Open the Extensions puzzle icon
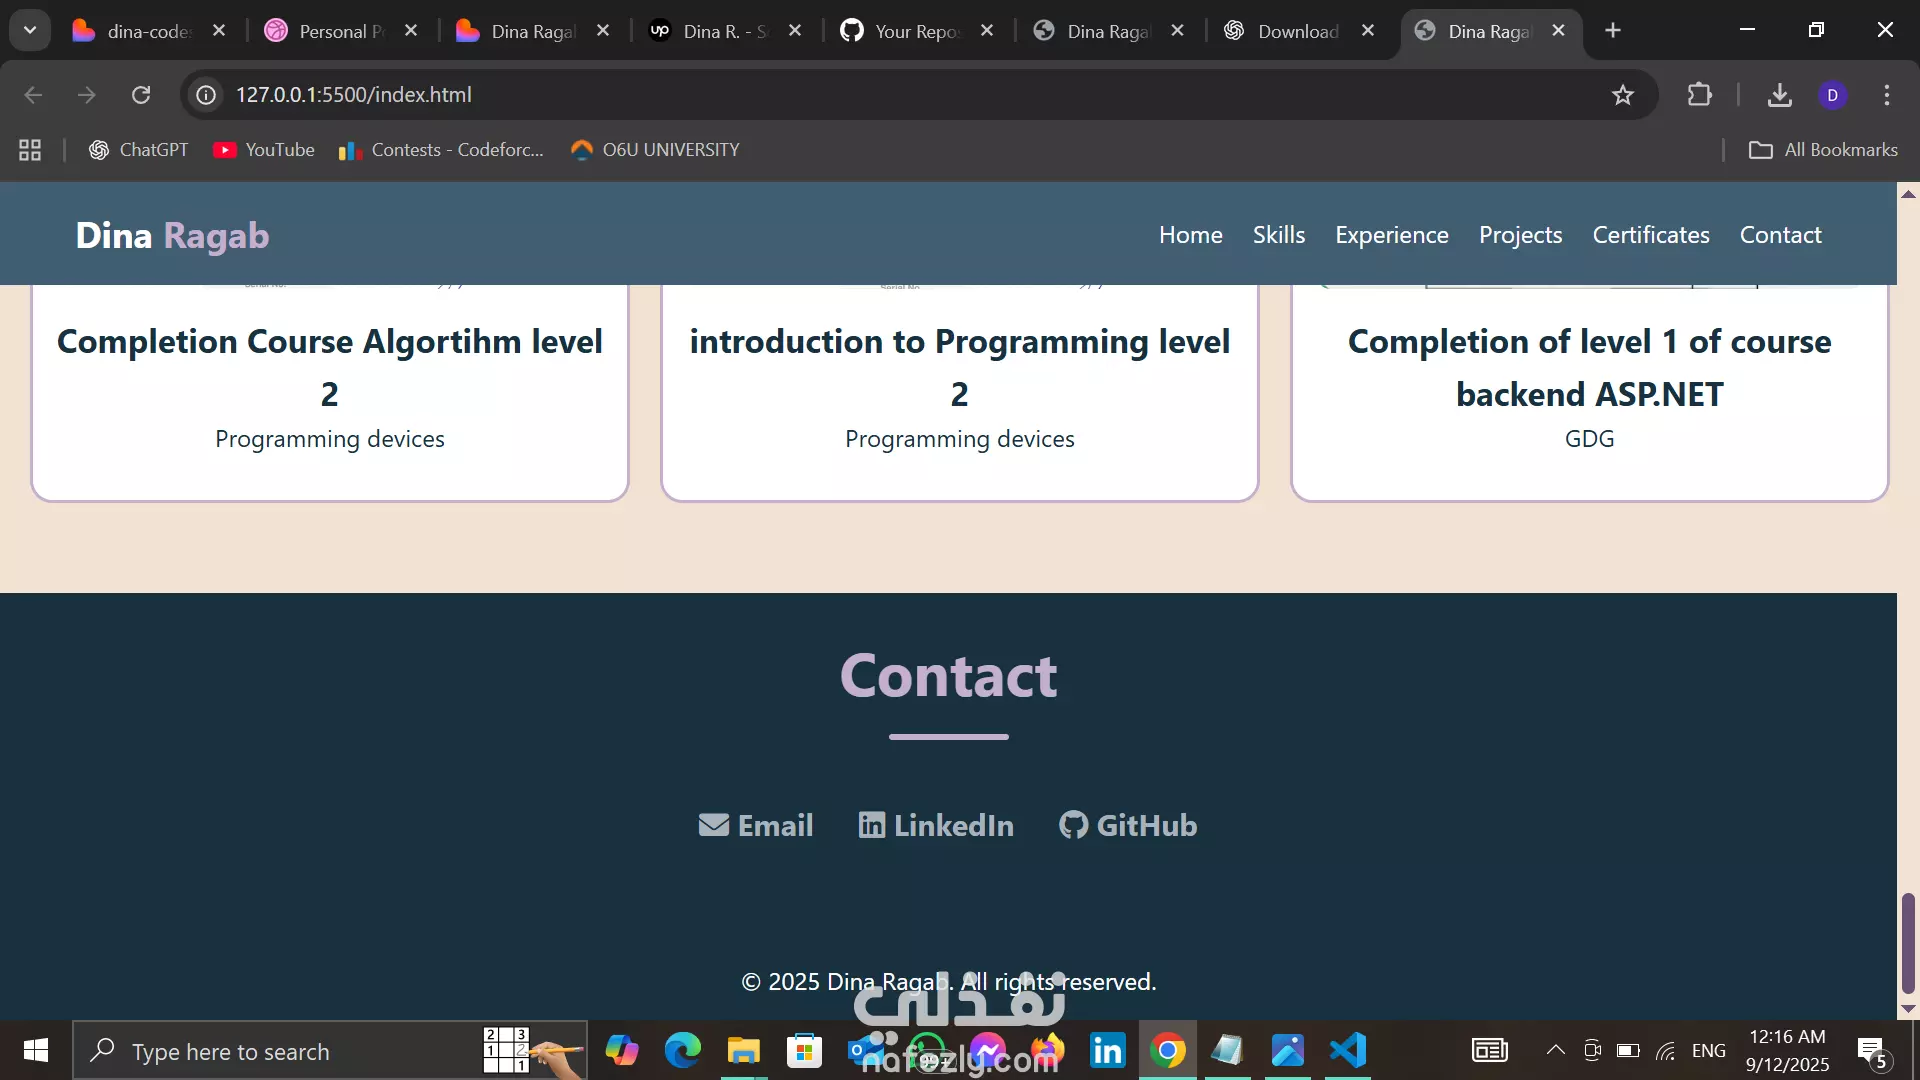The image size is (1920, 1080). pyautogui.click(x=1699, y=95)
